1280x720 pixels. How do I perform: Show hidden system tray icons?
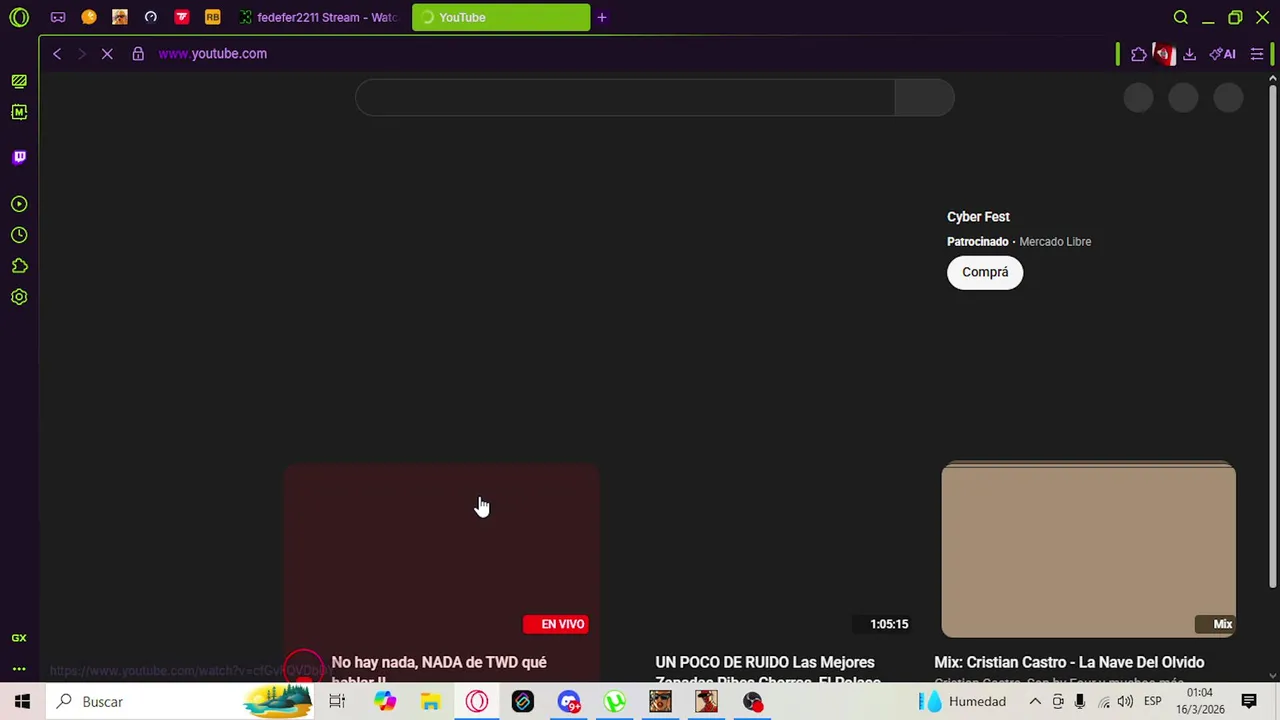click(1035, 702)
